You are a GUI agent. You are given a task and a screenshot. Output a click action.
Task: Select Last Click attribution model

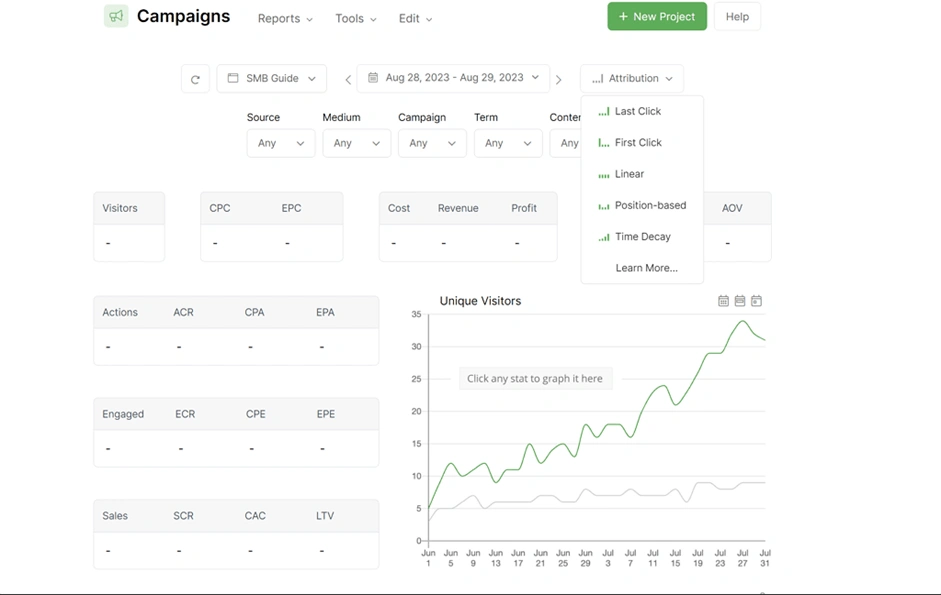(x=637, y=111)
